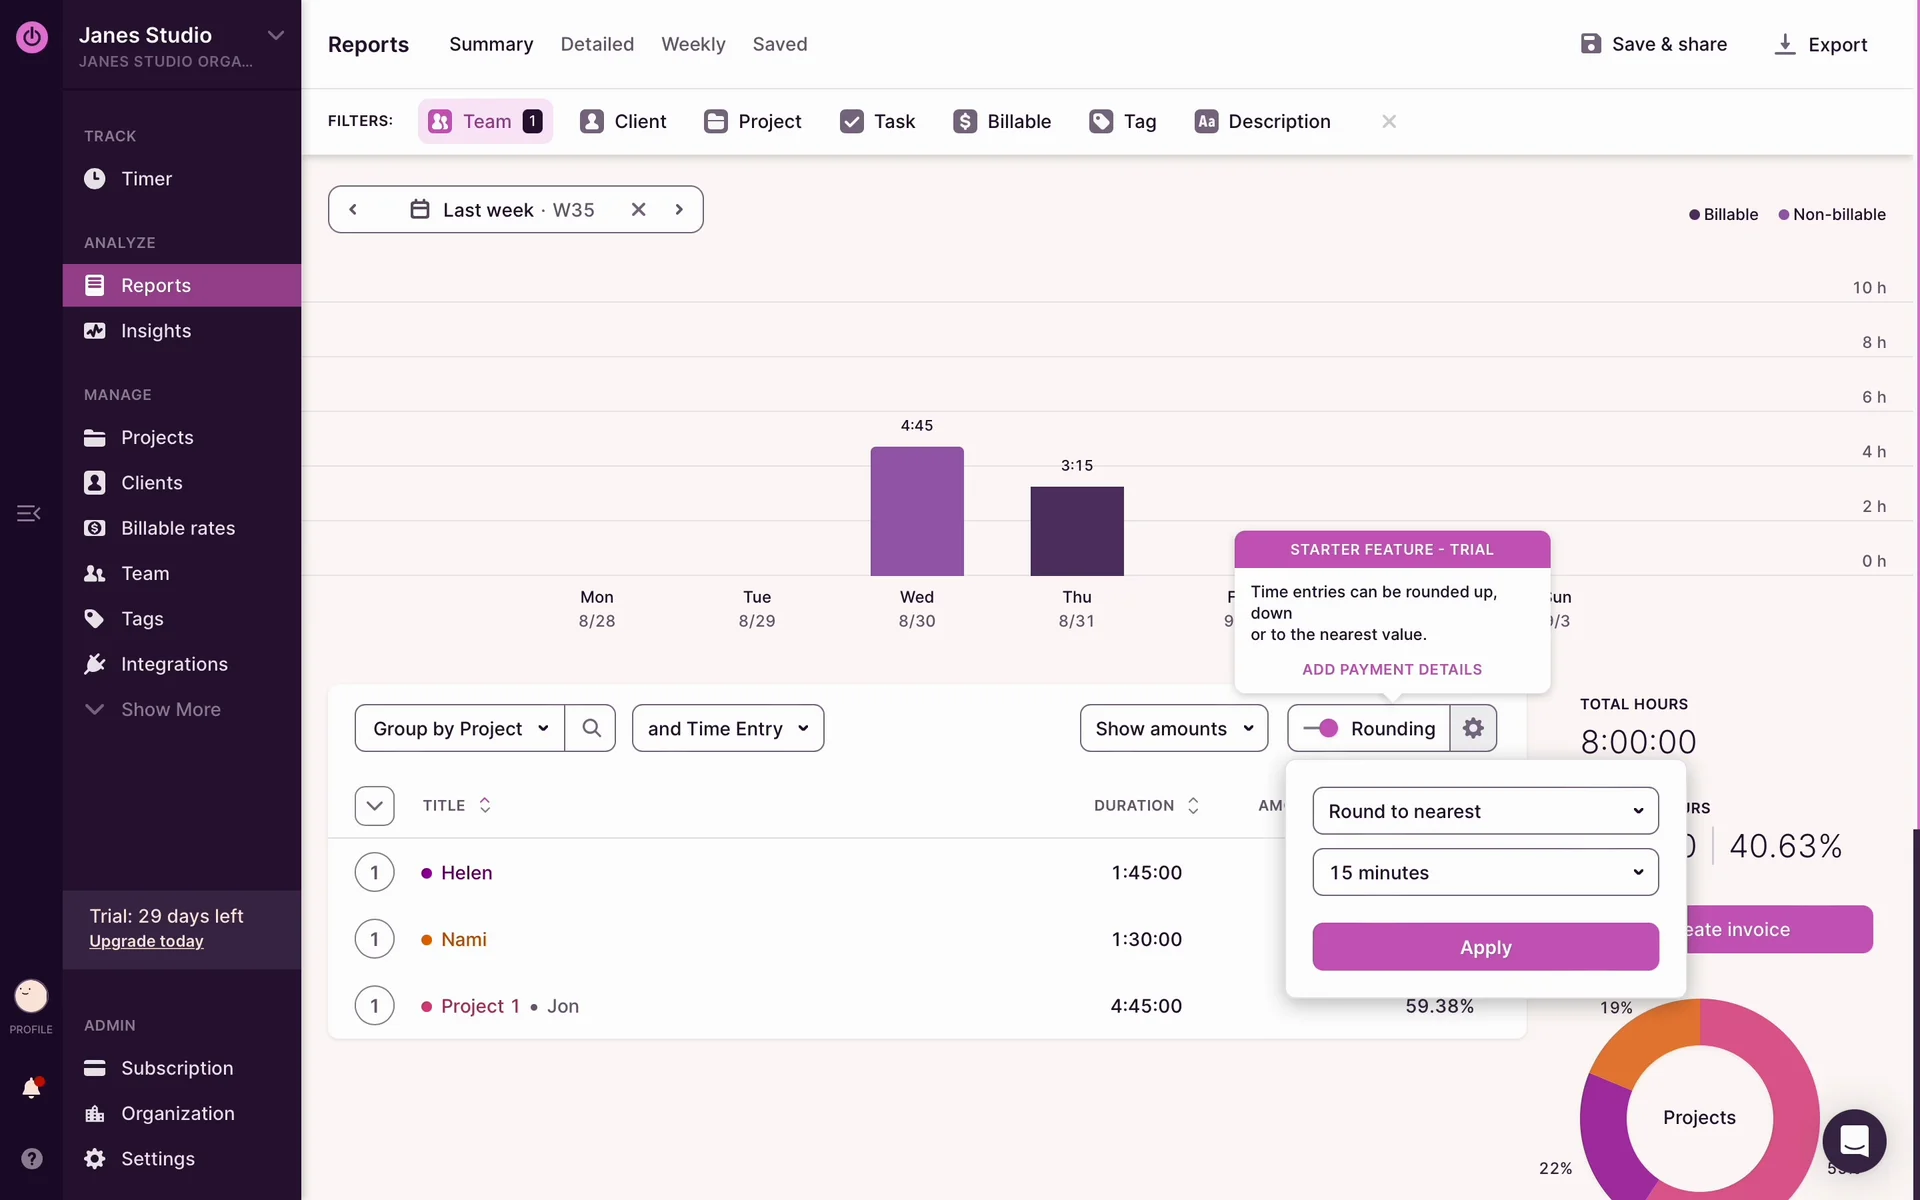Click the search icon beside Group by Project
This screenshot has height=1200, width=1920.
591,728
